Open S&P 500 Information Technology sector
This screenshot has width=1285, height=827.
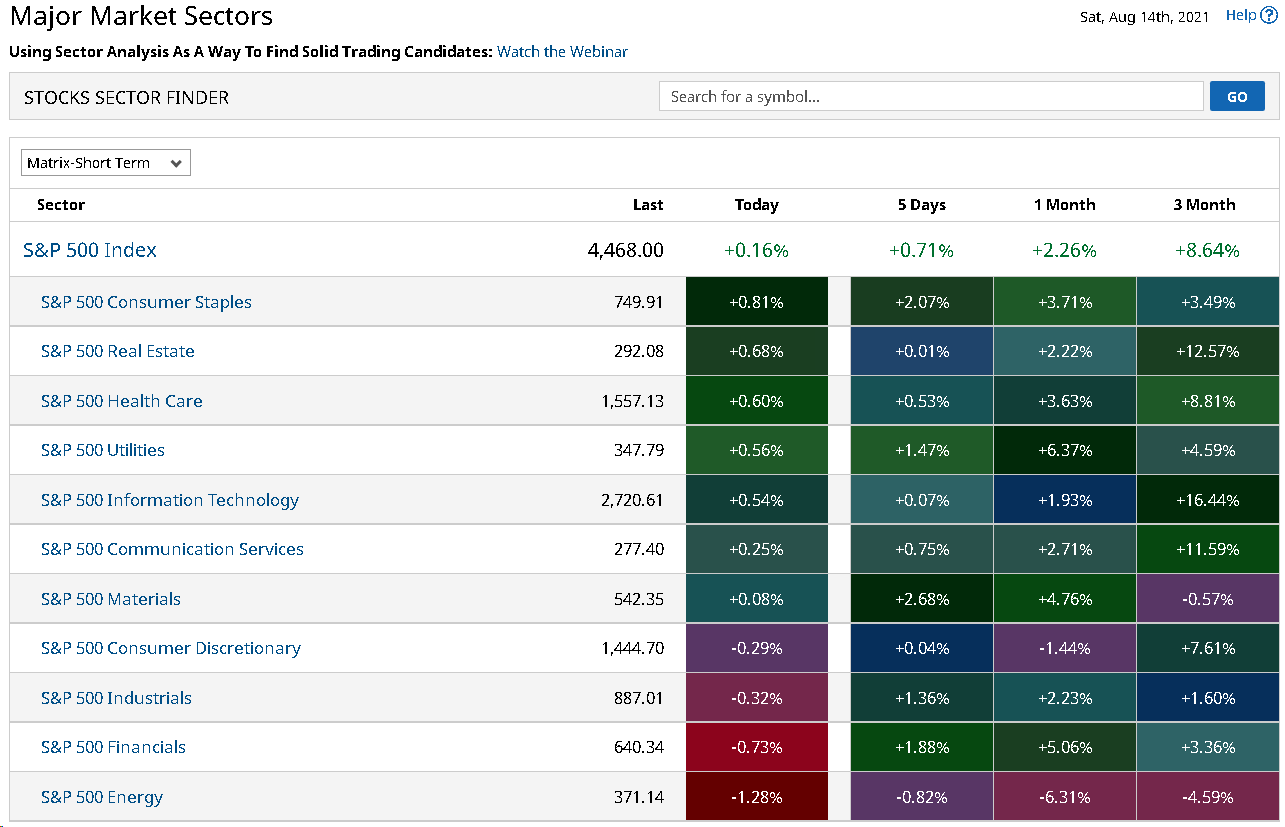click(x=170, y=500)
